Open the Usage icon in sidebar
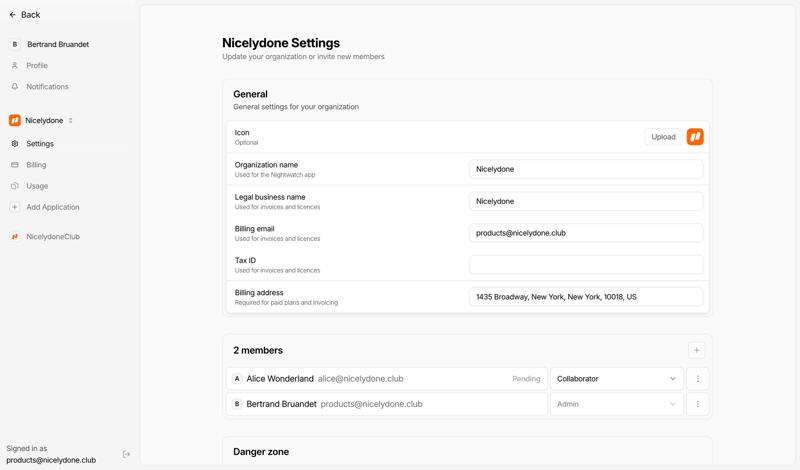The image size is (800, 470). tap(15, 186)
